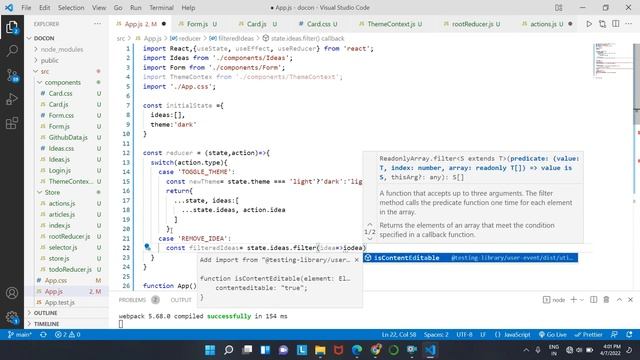The width and height of the screenshot is (640, 360).
Task: Click the main branch indicator in status bar
Action: click(20, 334)
